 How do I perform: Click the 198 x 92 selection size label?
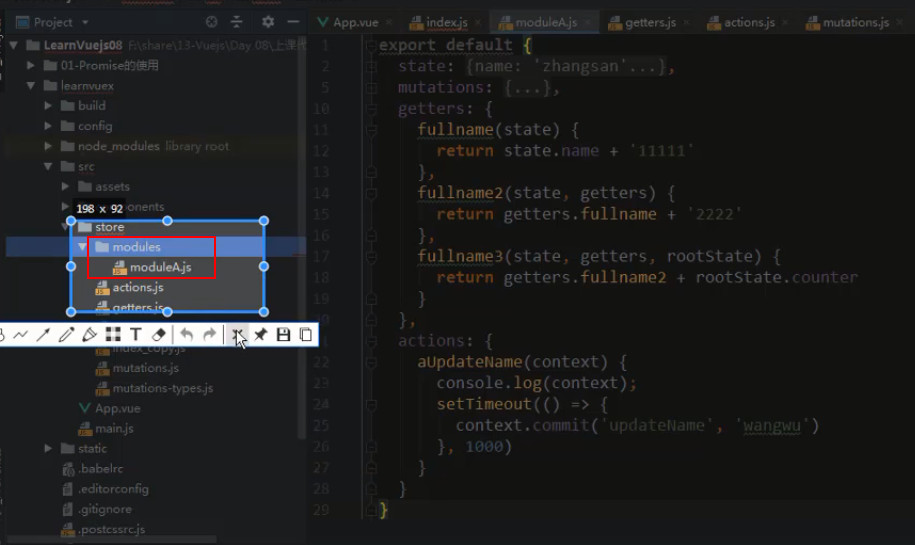coord(99,208)
